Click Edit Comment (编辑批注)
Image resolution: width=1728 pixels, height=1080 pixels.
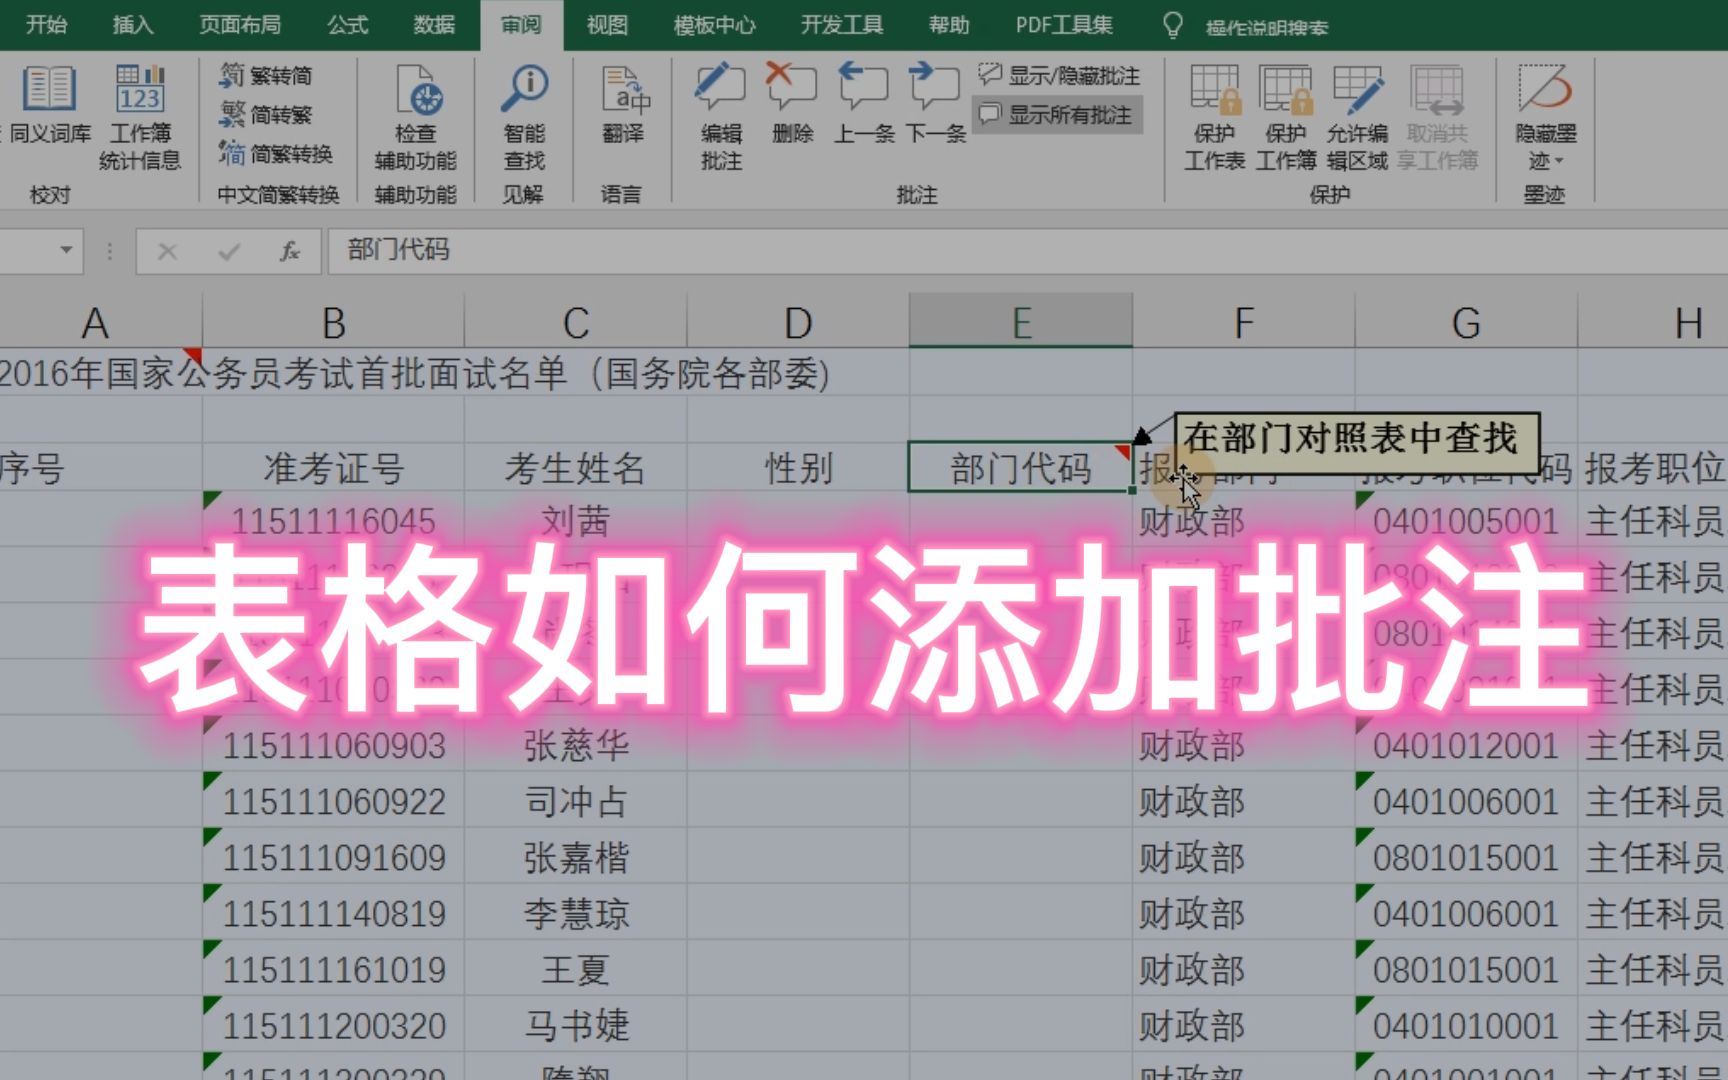[721, 118]
